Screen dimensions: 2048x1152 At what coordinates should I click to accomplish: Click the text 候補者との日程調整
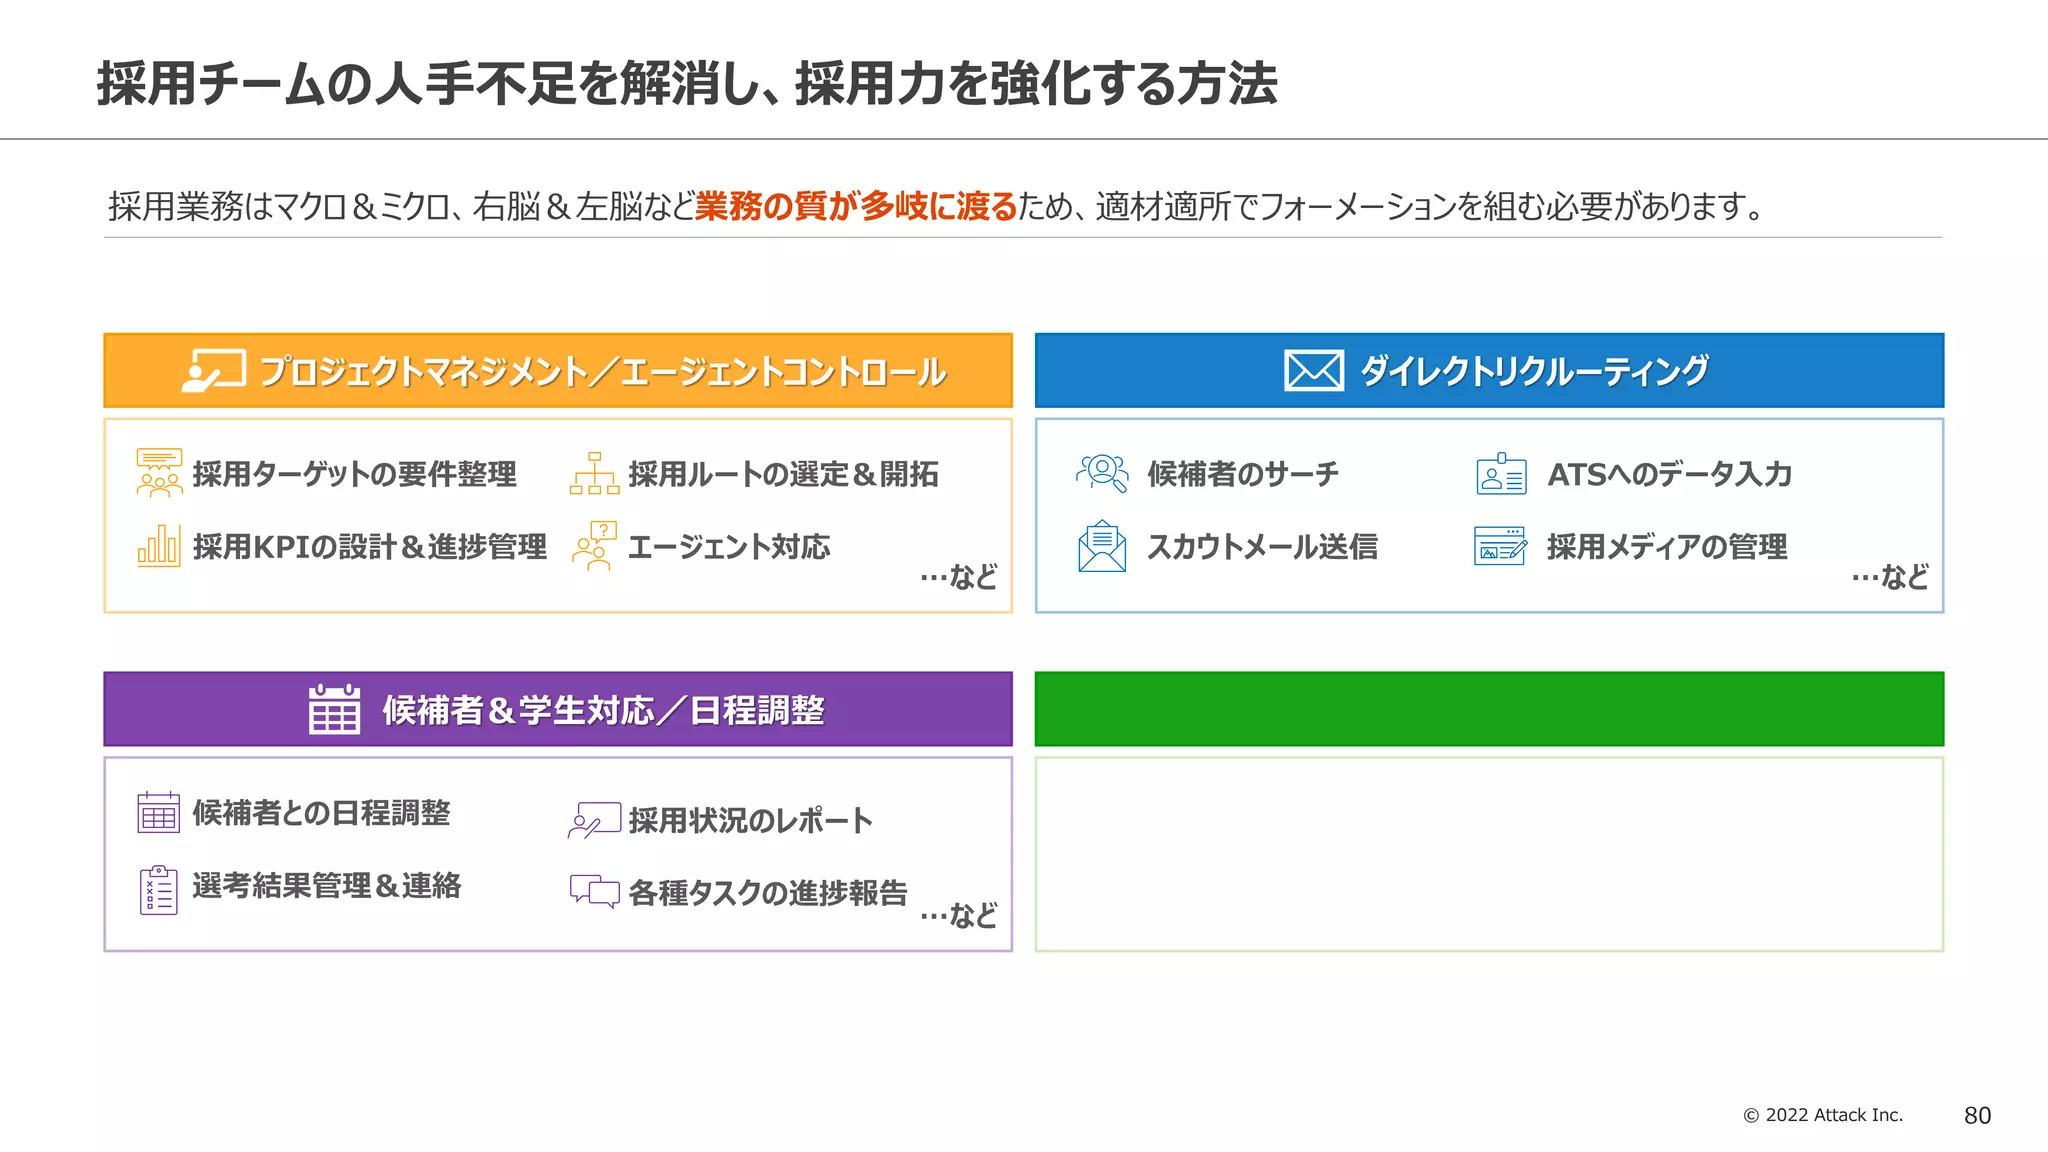pos(321,813)
